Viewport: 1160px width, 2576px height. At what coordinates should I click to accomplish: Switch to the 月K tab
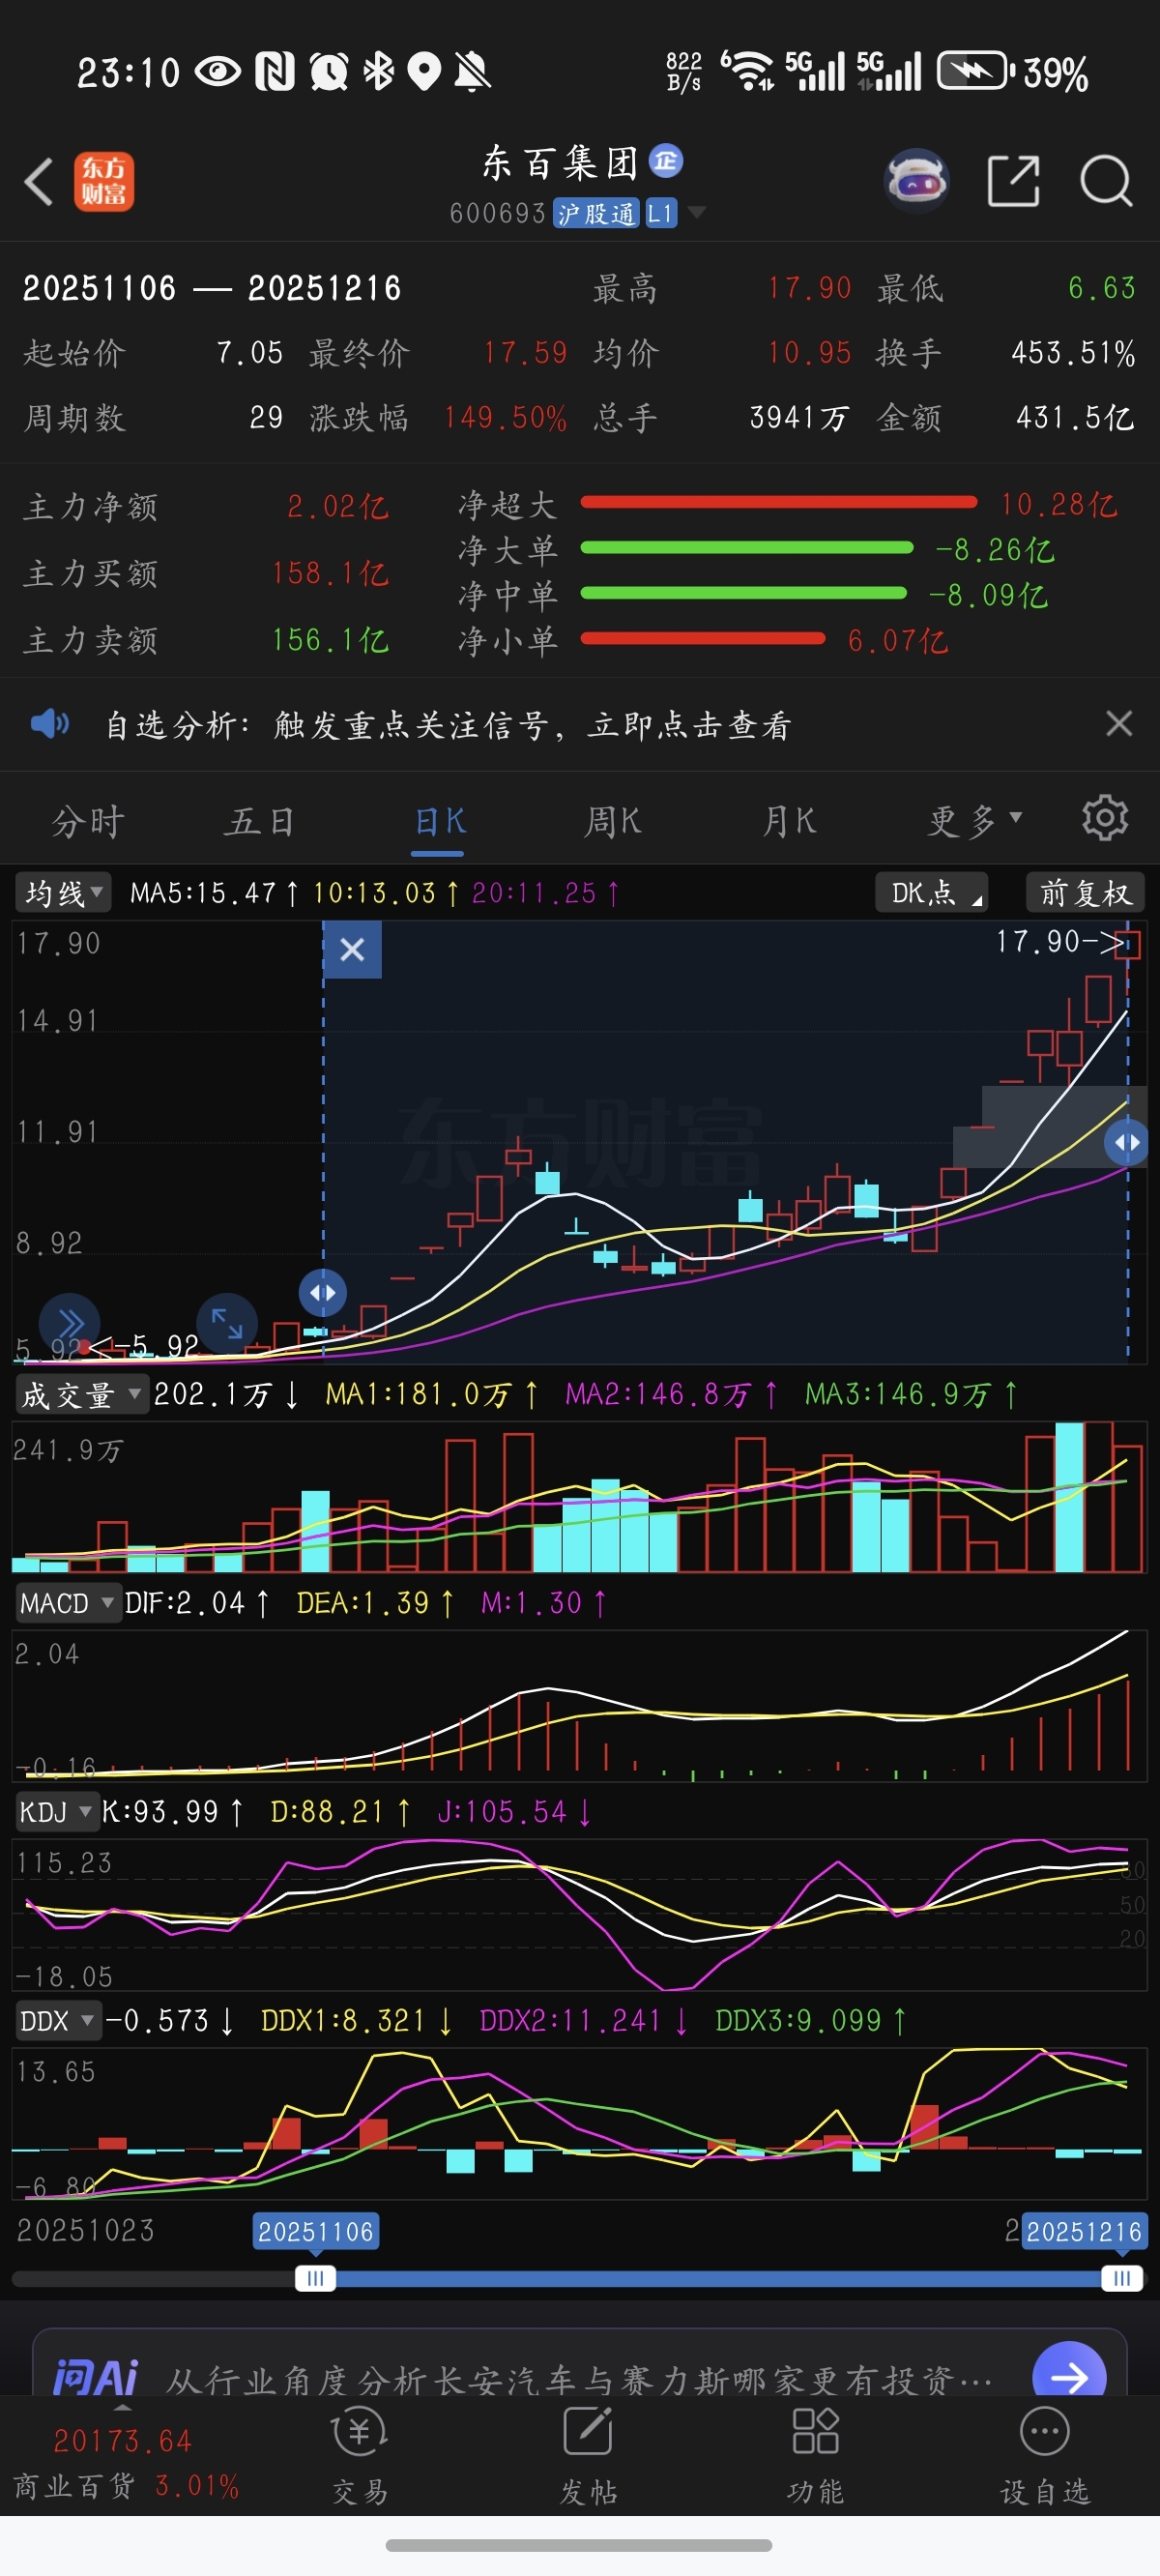(x=789, y=821)
